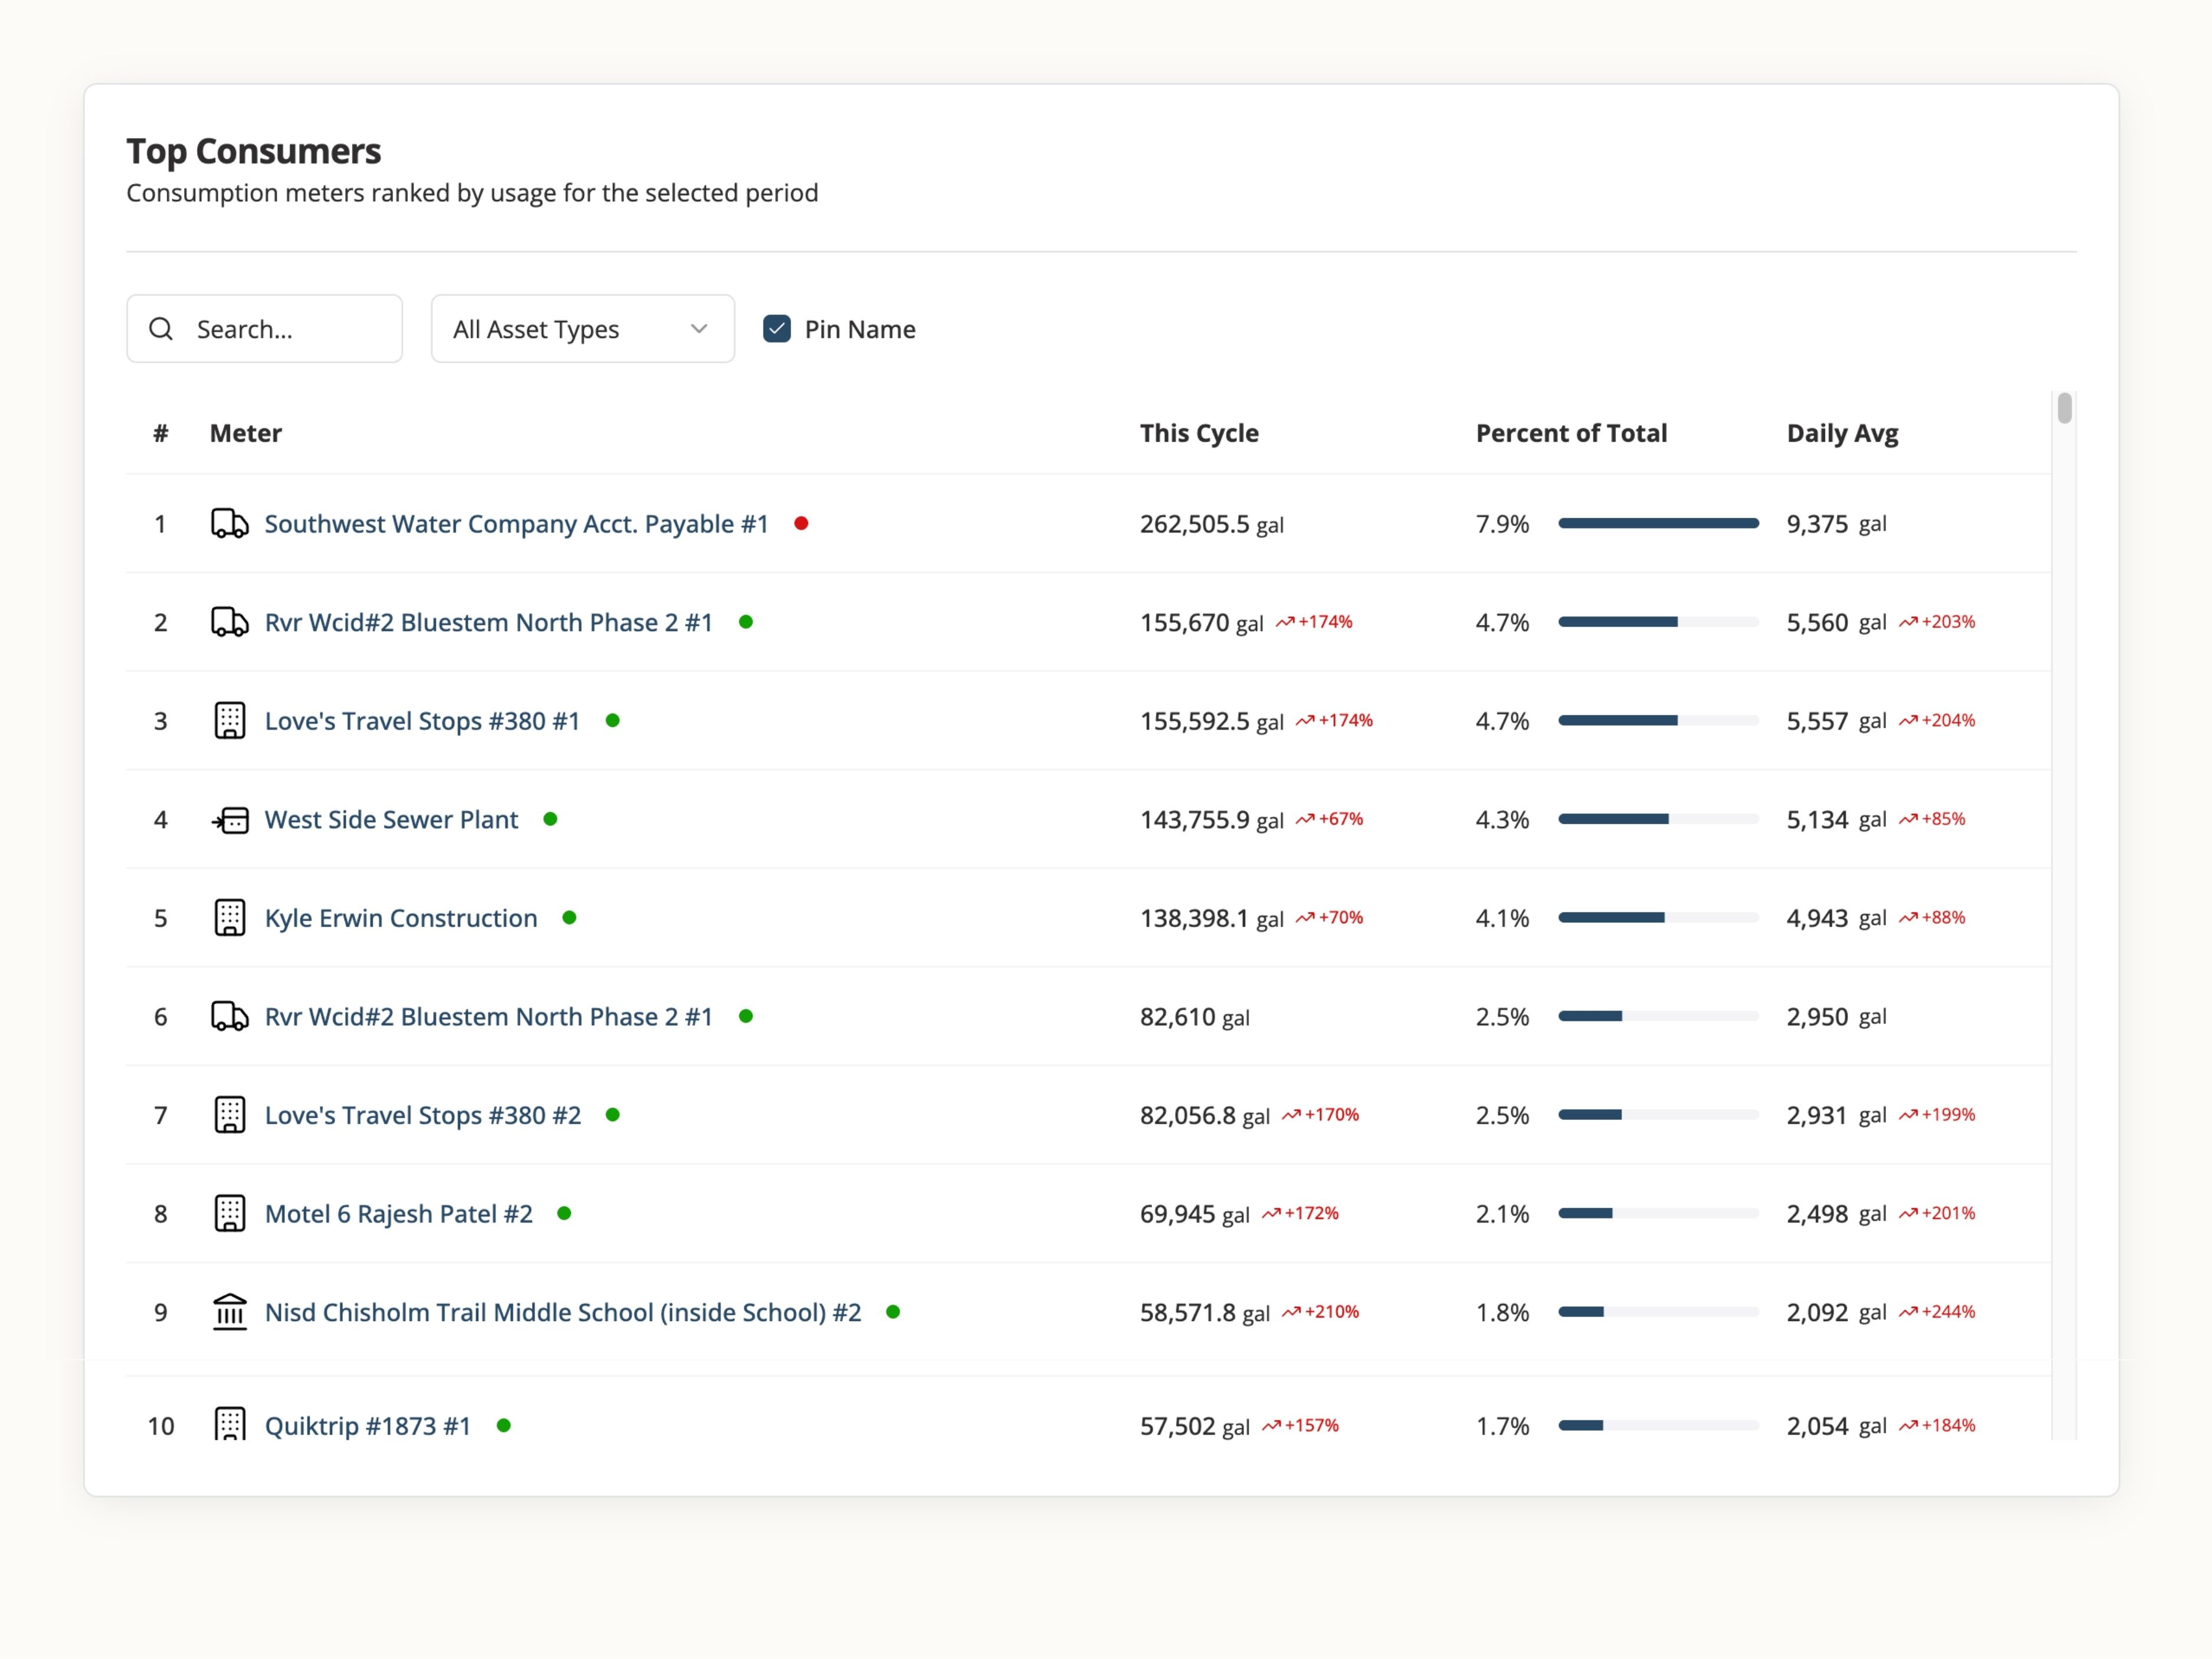Click the red status dot on Southwest Water Company

click(x=801, y=523)
